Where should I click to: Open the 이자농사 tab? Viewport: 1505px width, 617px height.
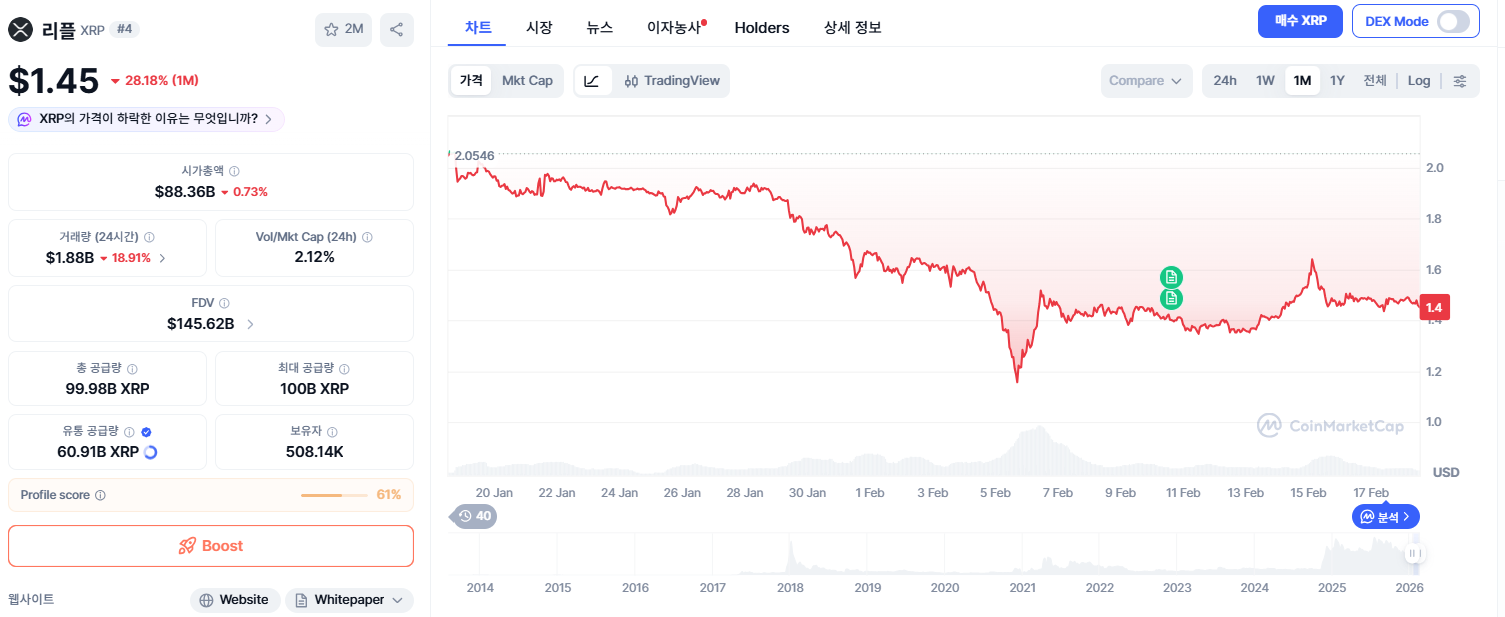tap(675, 28)
